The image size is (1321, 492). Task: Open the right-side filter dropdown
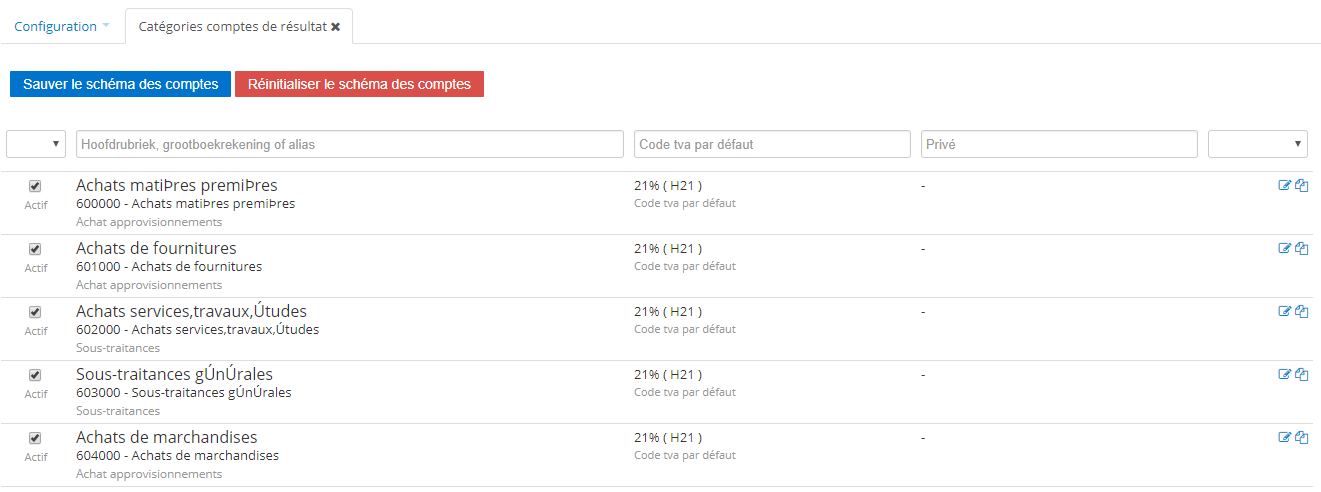tap(1258, 144)
